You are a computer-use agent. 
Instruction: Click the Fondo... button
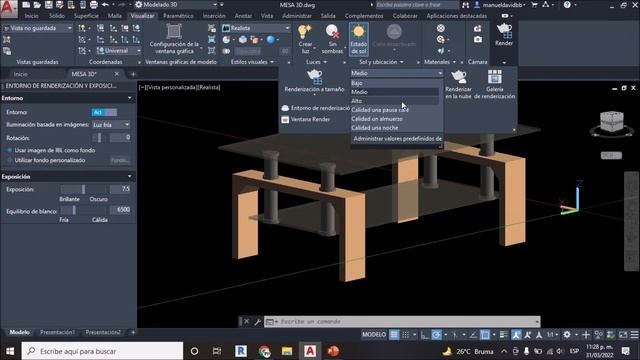[120, 160]
